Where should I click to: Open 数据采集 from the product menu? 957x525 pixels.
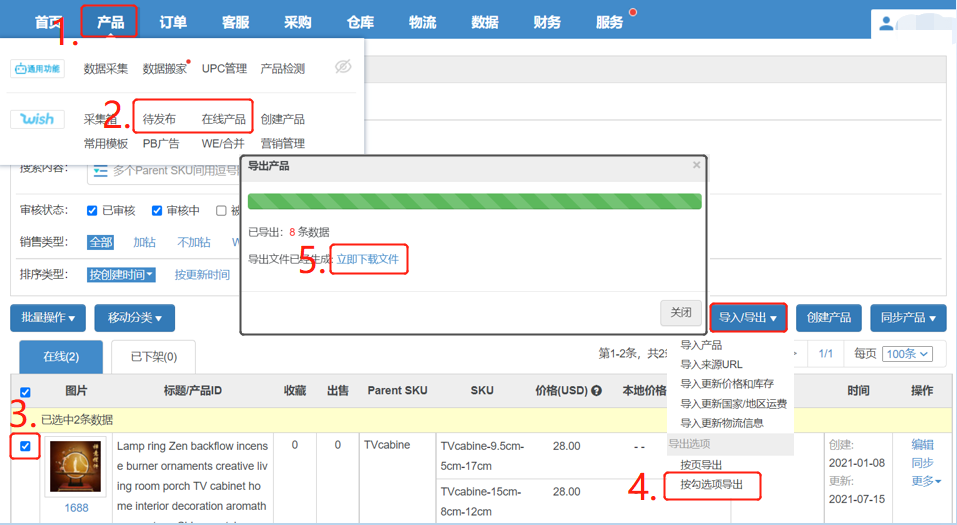pos(106,68)
